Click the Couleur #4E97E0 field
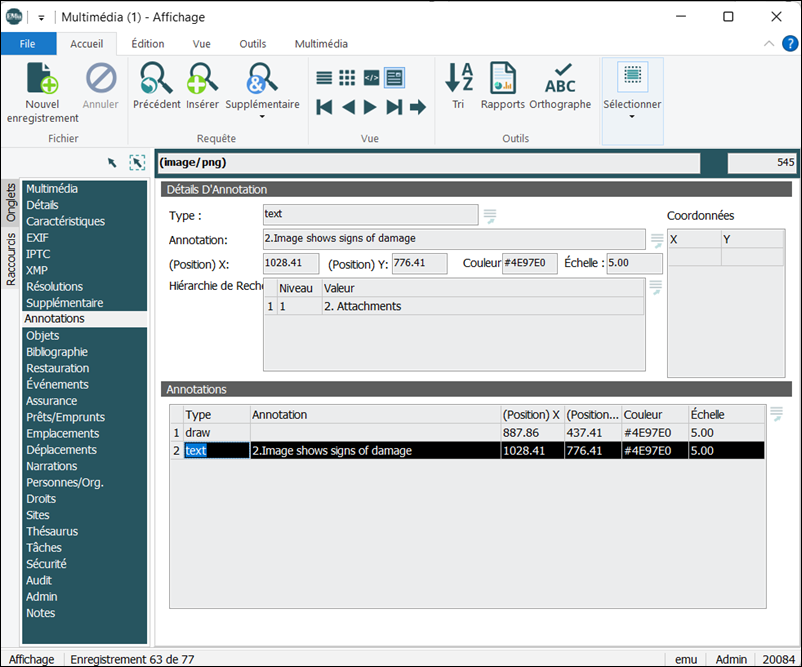 529,264
